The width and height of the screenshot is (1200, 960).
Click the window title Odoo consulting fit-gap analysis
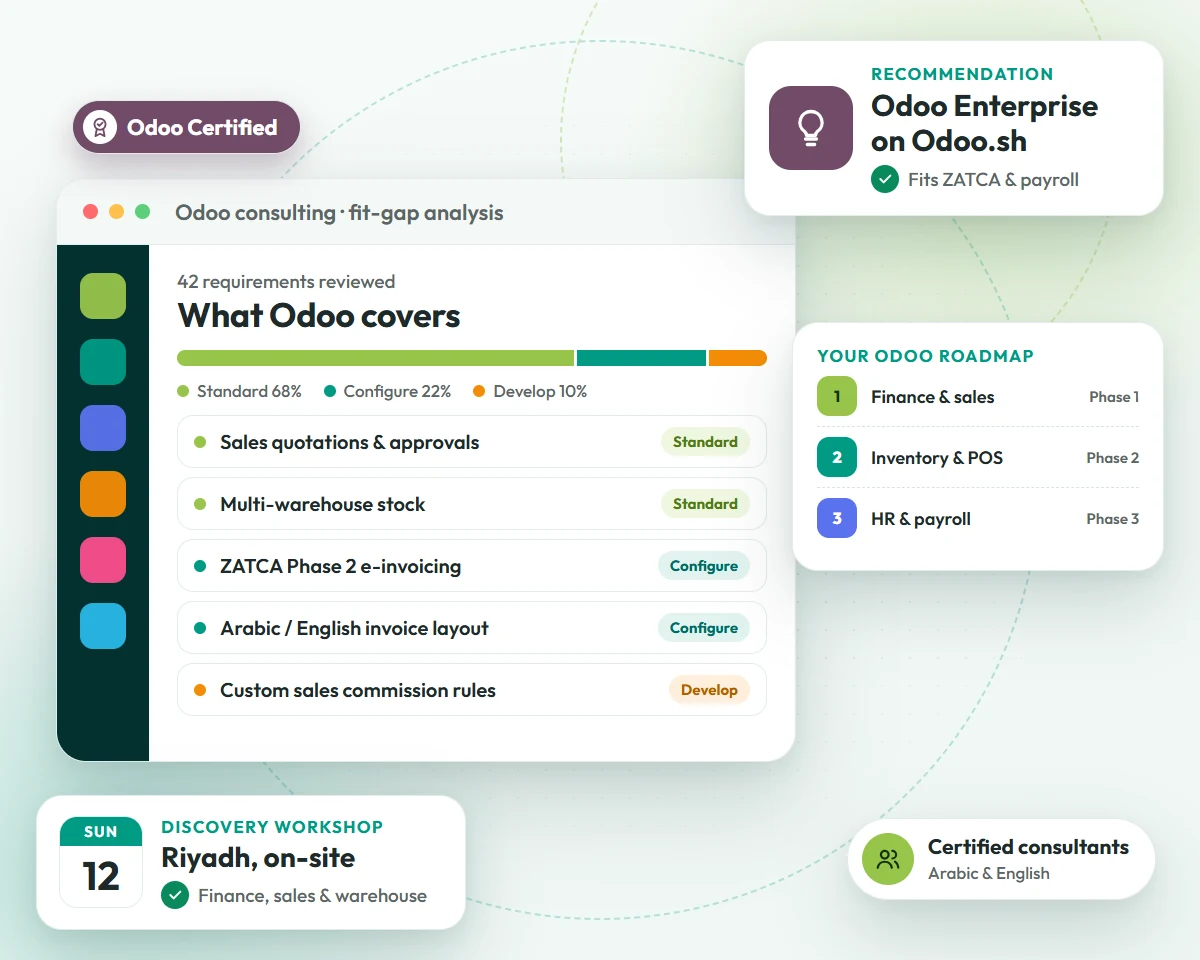click(x=339, y=213)
